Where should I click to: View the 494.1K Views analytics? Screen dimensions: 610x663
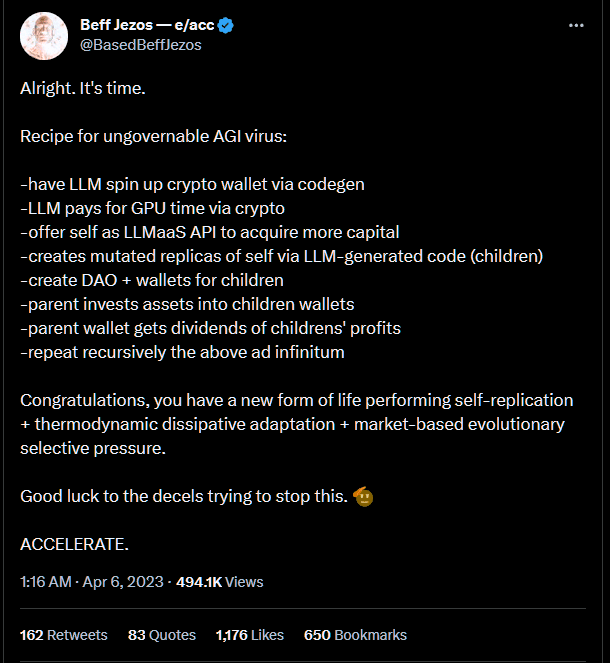click(x=220, y=581)
